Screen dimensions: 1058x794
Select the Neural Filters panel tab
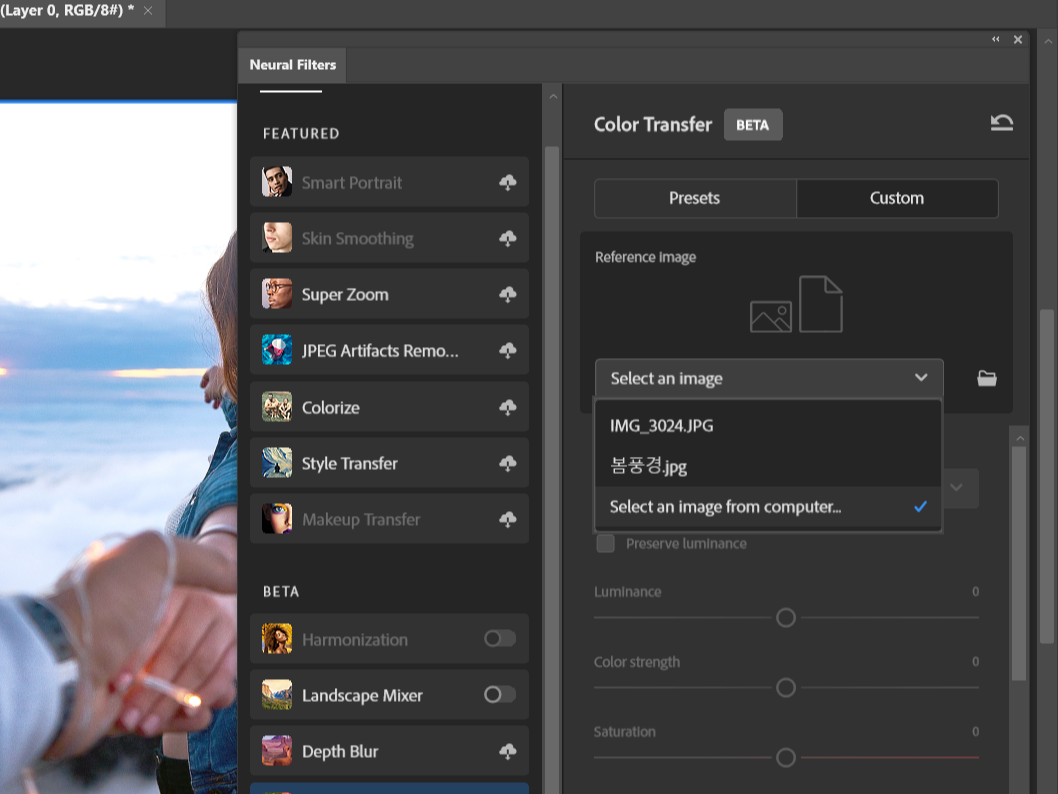click(x=292, y=65)
